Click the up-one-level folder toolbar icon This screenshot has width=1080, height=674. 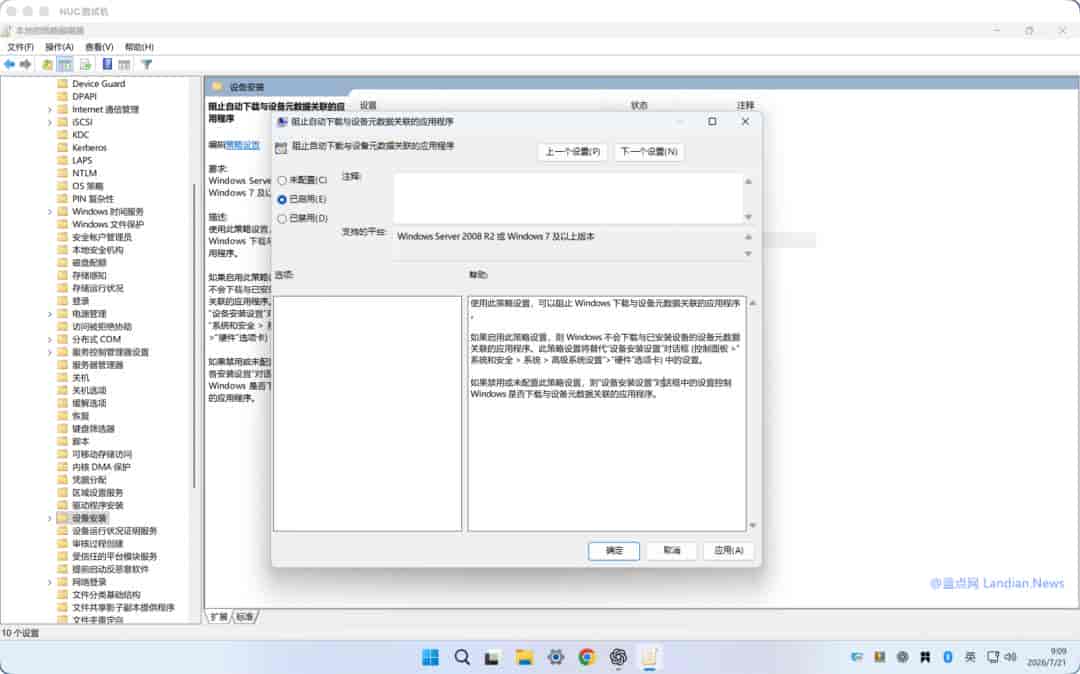47,64
